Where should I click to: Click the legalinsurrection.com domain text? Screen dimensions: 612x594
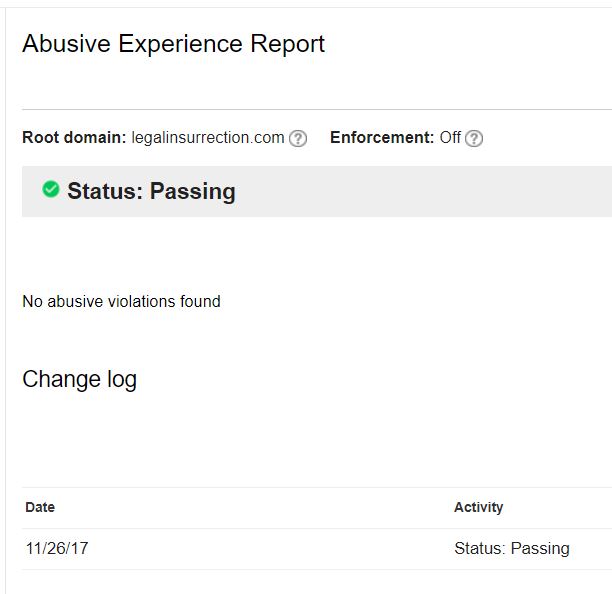(208, 137)
